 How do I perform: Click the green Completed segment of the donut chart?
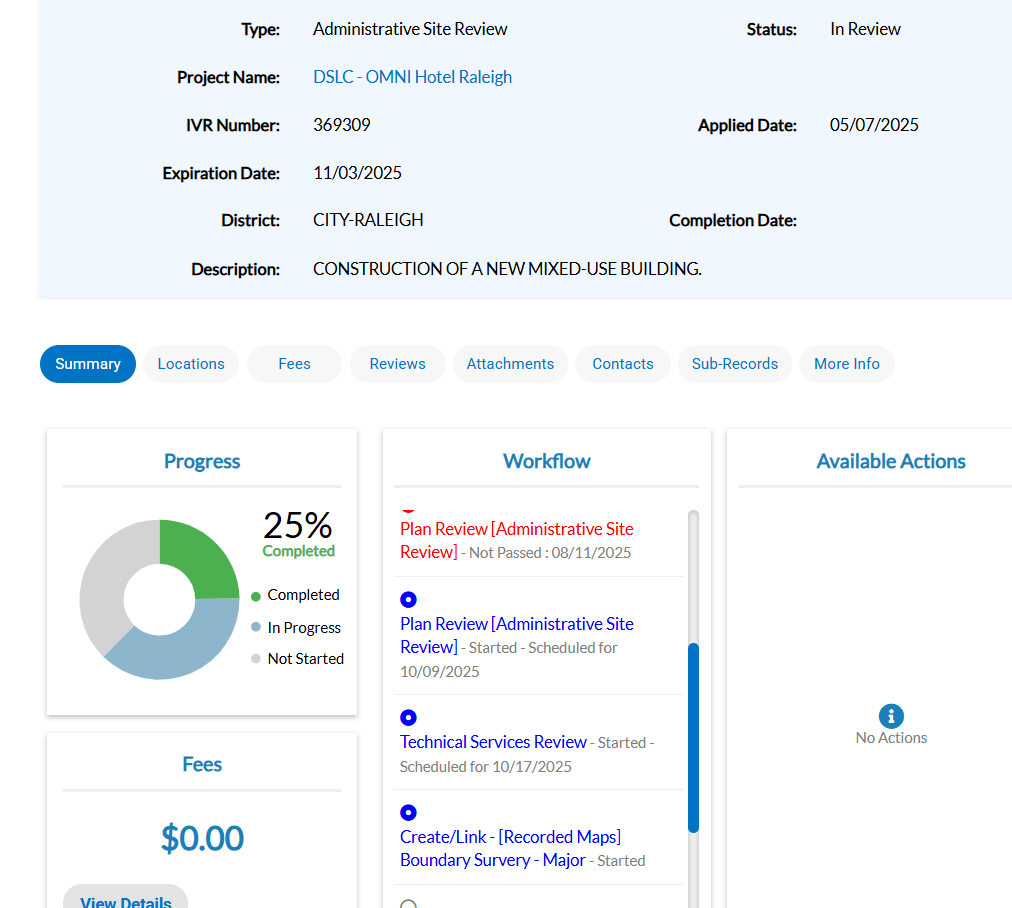203,556
